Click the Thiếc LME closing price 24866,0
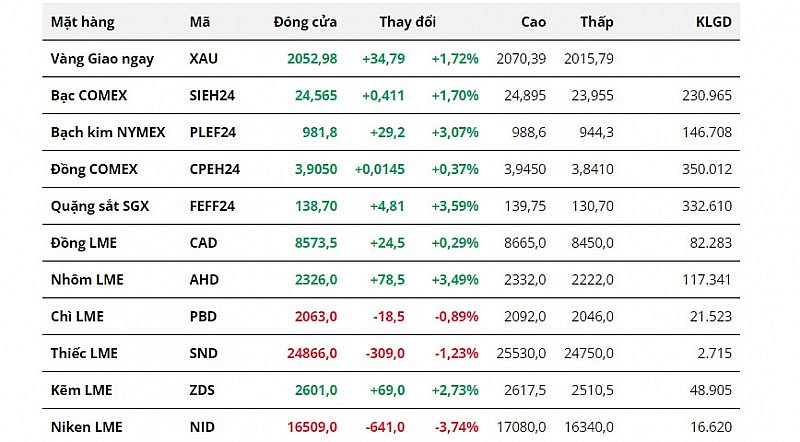Viewport: 800px width, 442px height. pyautogui.click(x=311, y=353)
